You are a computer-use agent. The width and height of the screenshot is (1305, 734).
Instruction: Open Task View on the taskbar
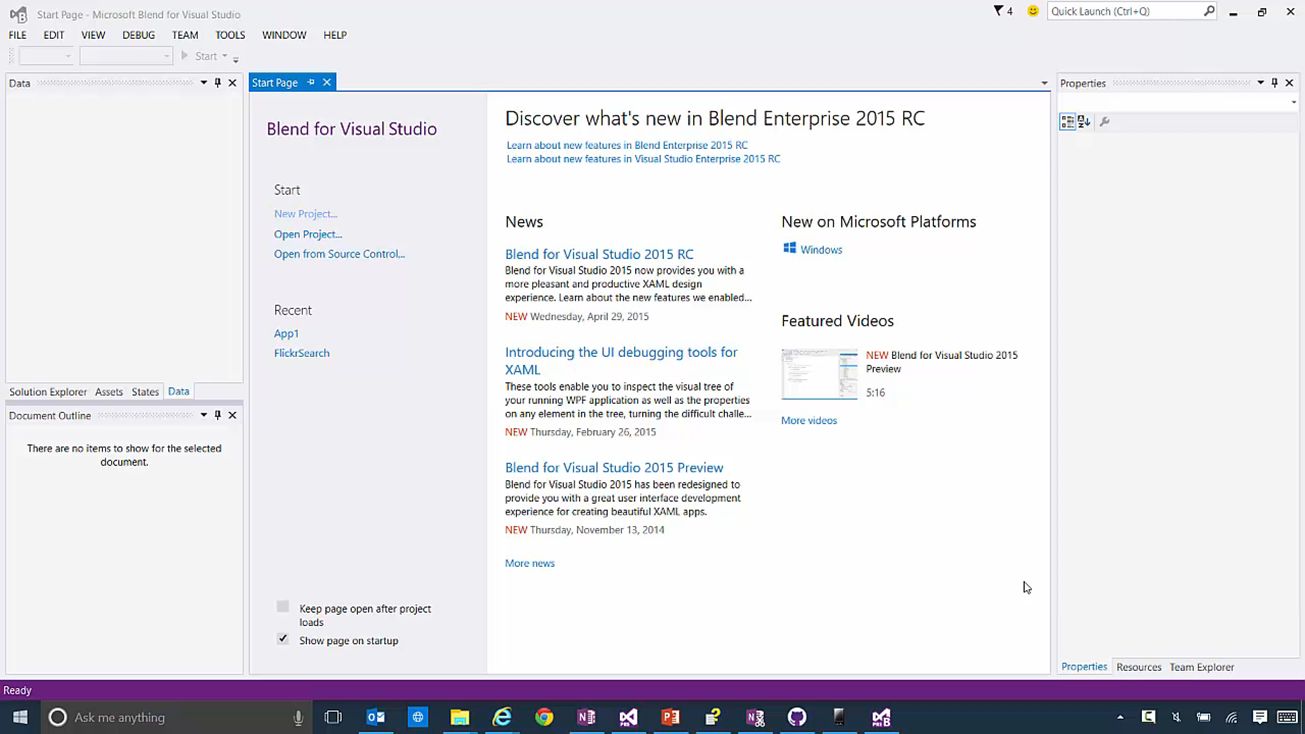point(333,717)
